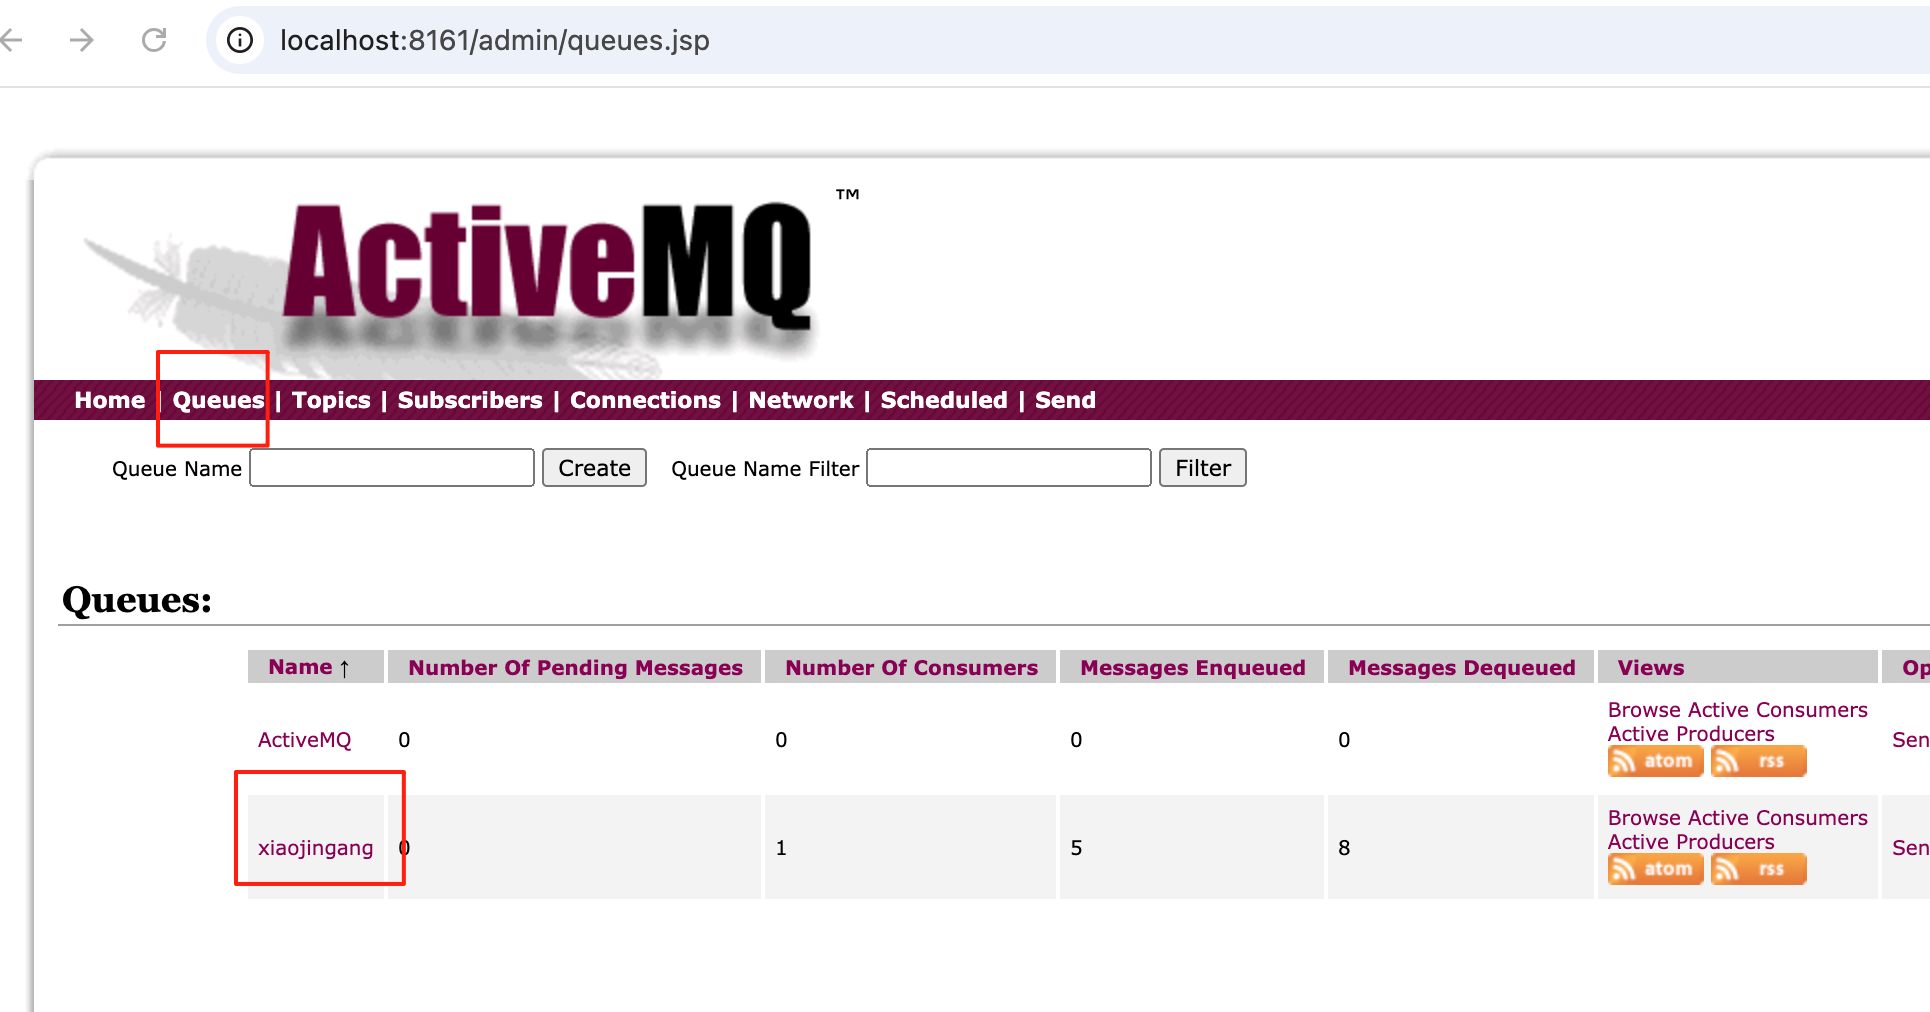Click the rss feed icon for the ActiveMQ queue

[x=1758, y=761]
